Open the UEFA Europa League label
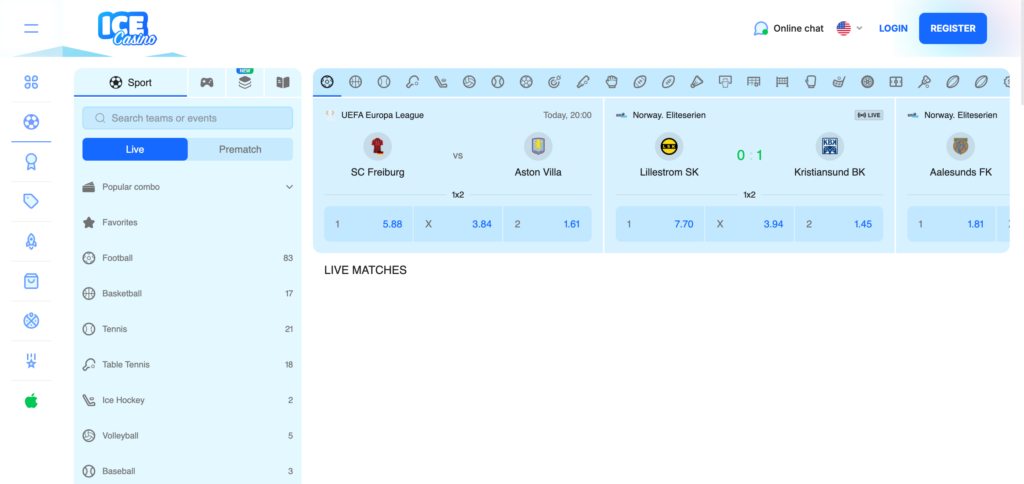This screenshot has height=484, width=1024. tap(383, 115)
